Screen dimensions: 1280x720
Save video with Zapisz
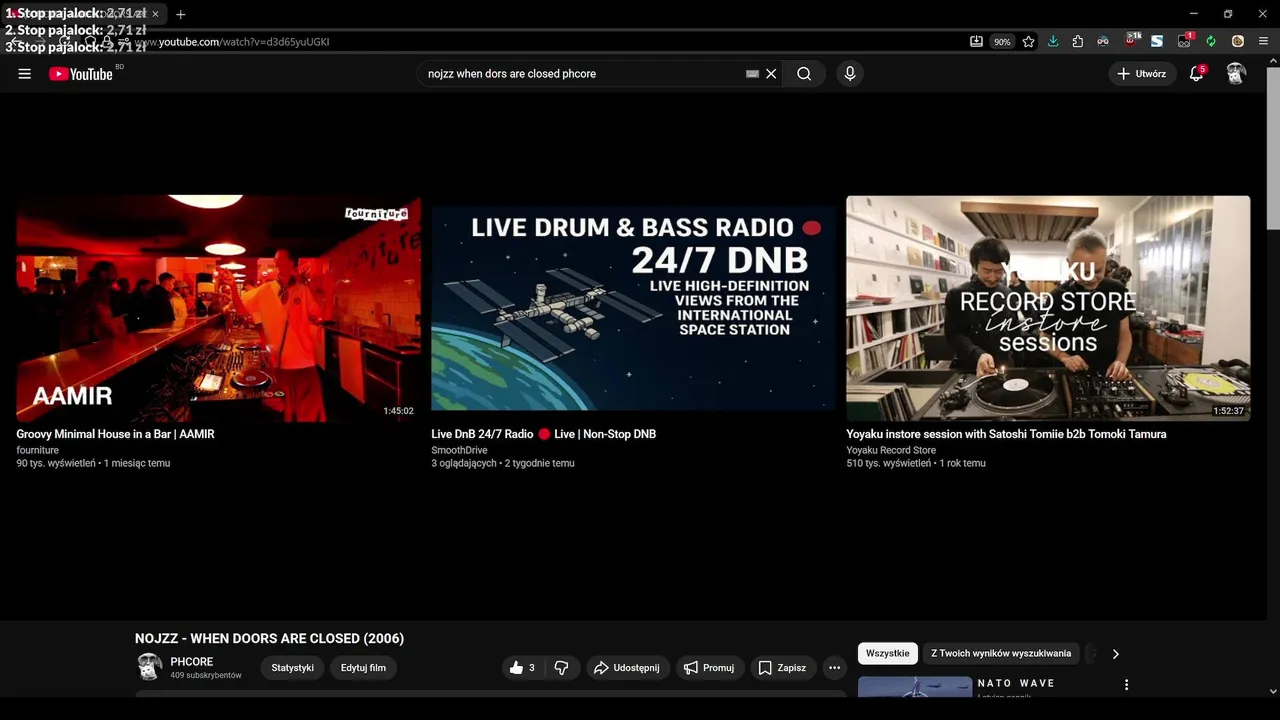coord(782,668)
